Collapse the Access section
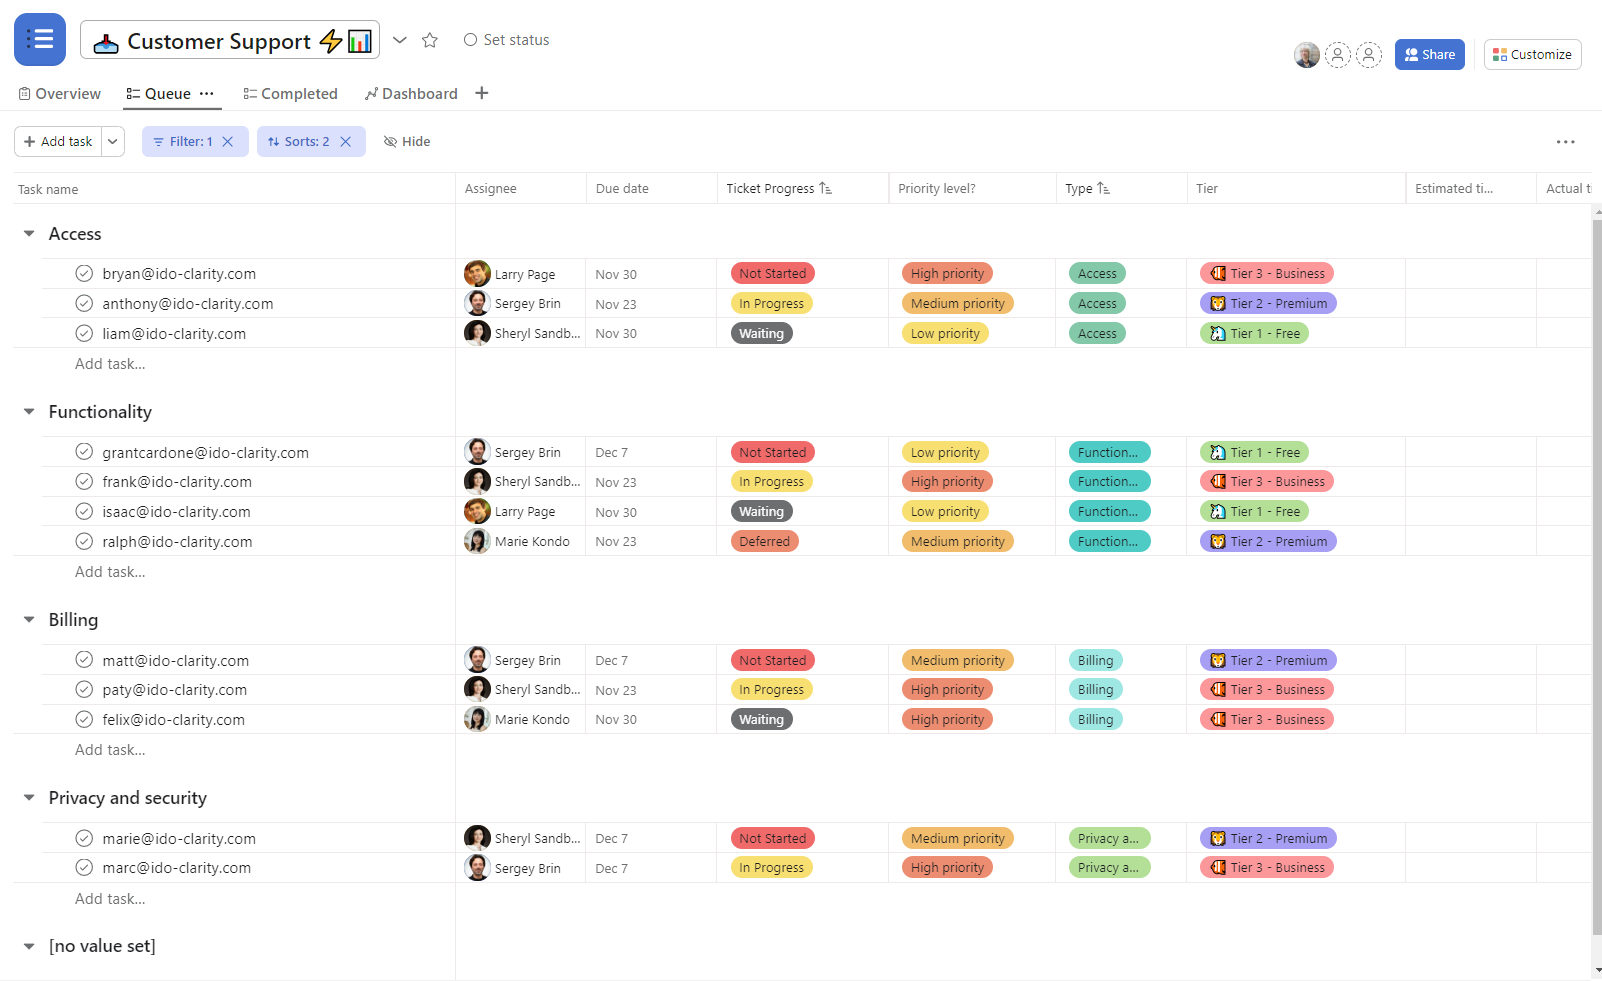Image resolution: width=1602 pixels, height=981 pixels. click(27, 233)
